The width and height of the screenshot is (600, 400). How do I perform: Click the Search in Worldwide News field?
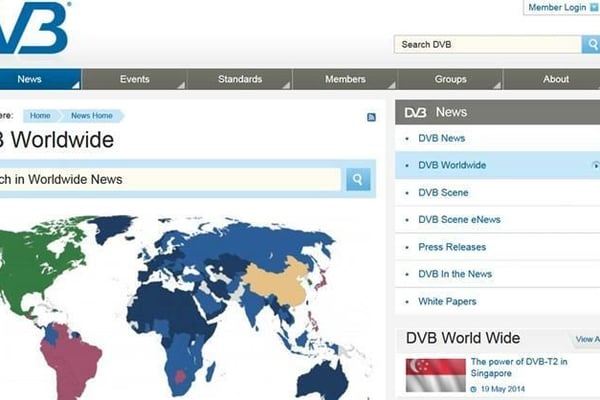click(x=170, y=179)
